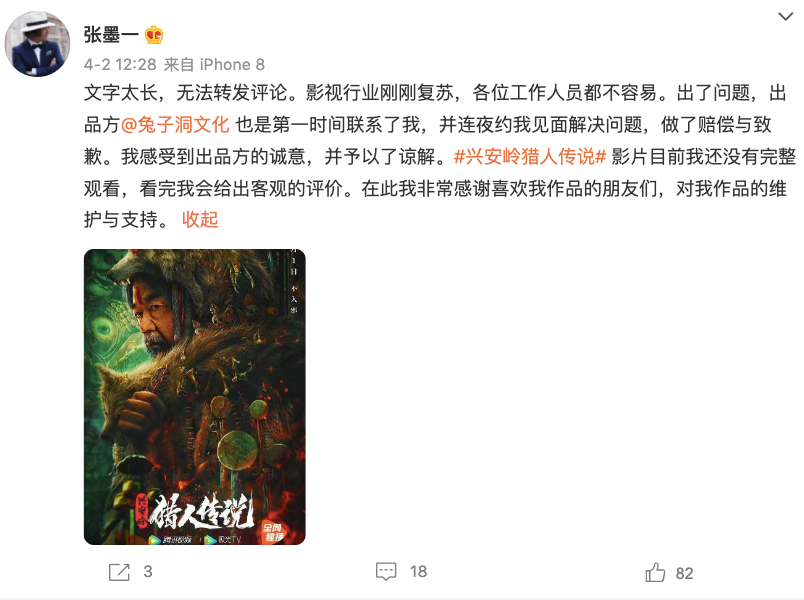Click the comment speech bubble icon
This screenshot has height=600, width=804.
386,572
